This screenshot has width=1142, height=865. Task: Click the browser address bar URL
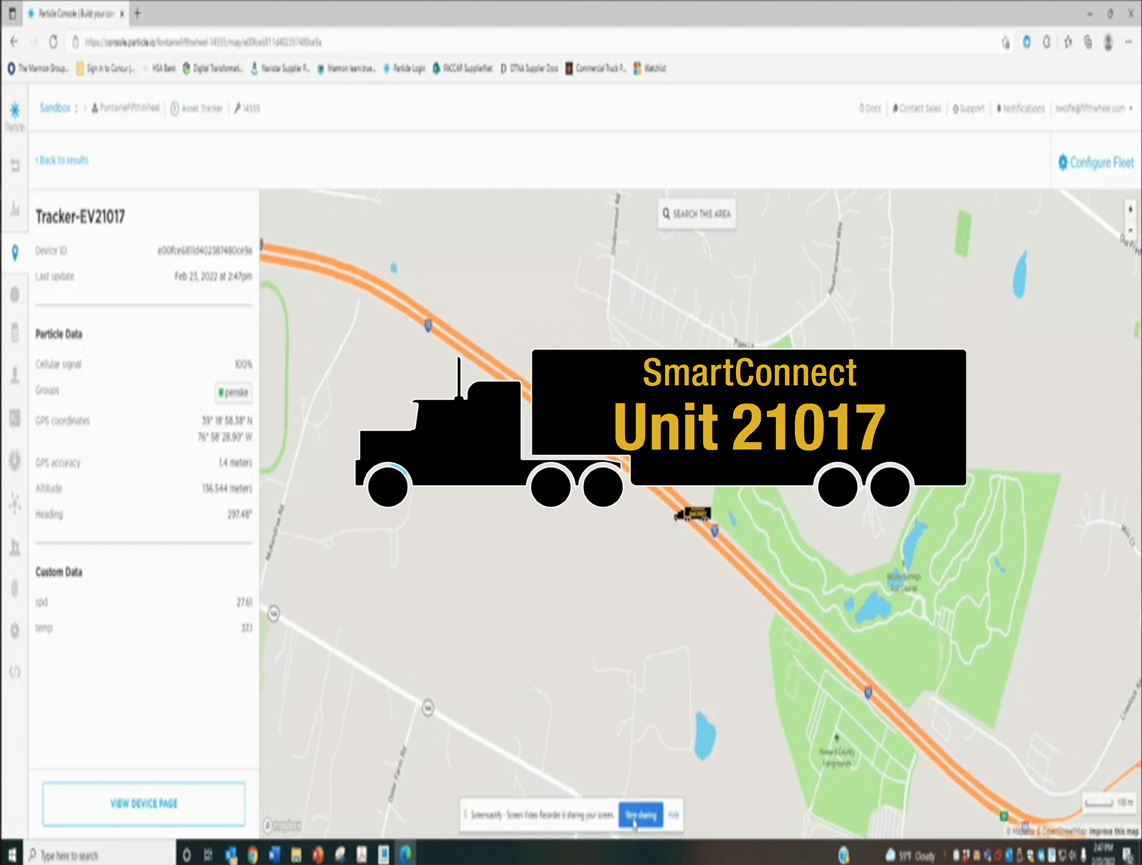[x=203, y=42]
